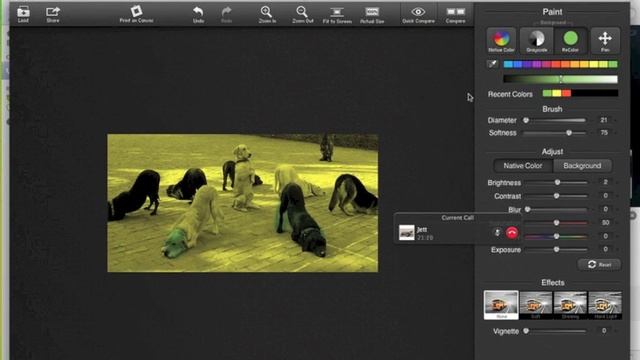Adjust the Exposure slider

click(557, 249)
